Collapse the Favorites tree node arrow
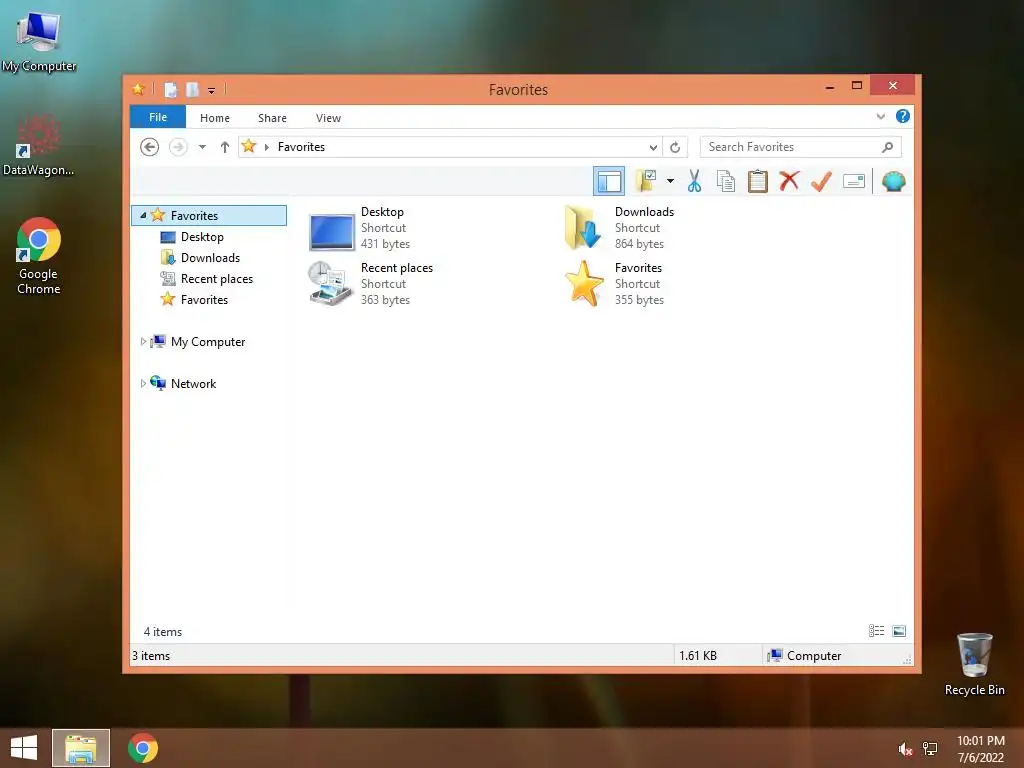The width and height of the screenshot is (1024, 768). pyautogui.click(x=143, y=215)
